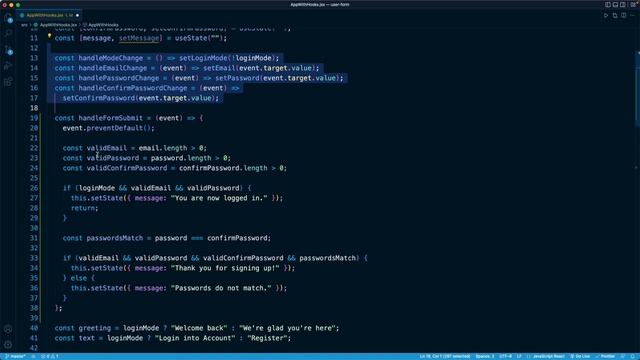Open the Search view in activity bar

(8, 34)
